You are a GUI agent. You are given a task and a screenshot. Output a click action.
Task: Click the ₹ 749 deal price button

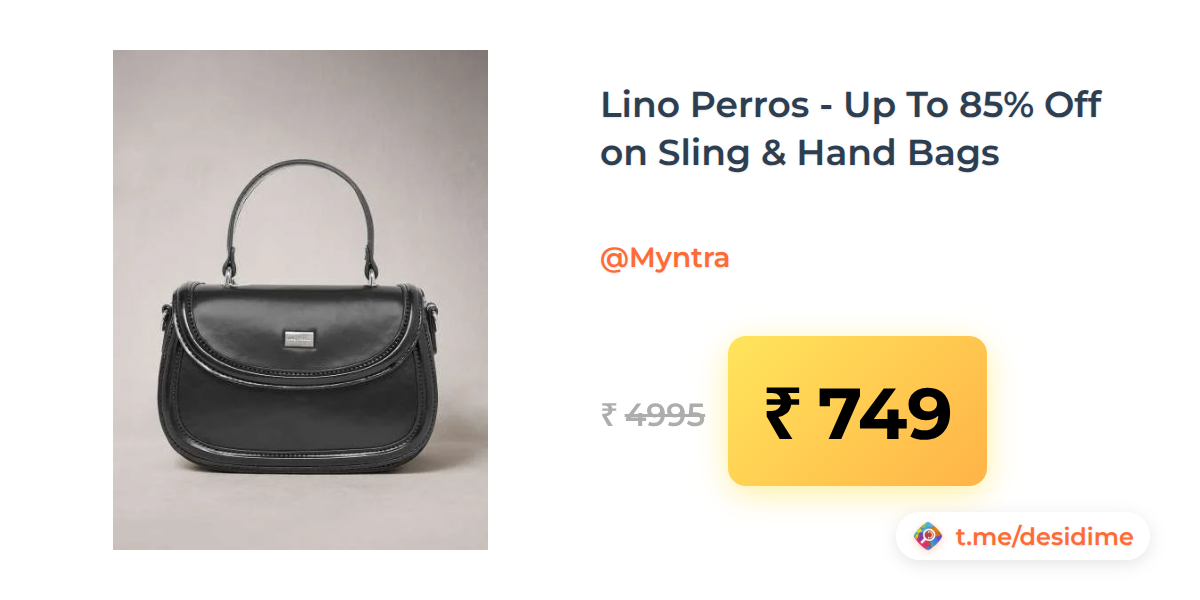point(857,411)
